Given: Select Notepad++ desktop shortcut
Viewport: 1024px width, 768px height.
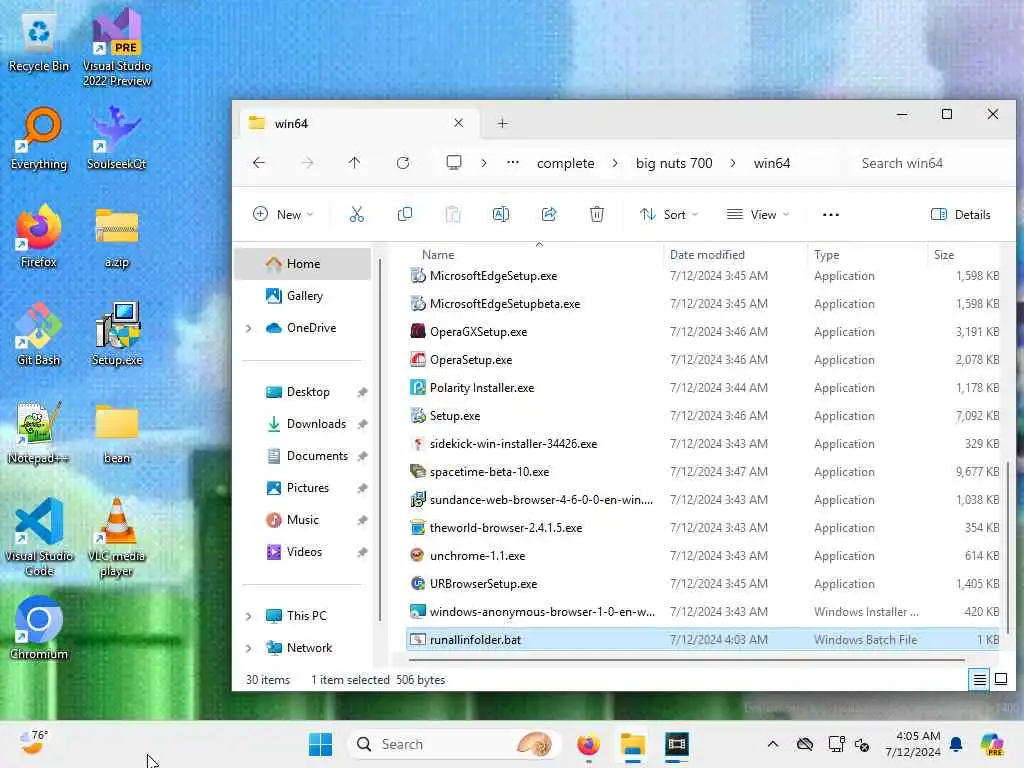Looking at the screenshot, I should pos(39,432).
